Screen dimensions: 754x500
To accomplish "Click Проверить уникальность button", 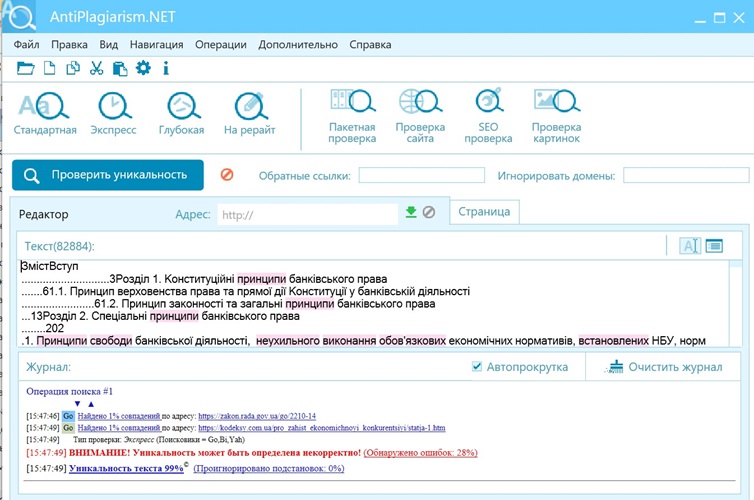I will [x=108, y=175].
